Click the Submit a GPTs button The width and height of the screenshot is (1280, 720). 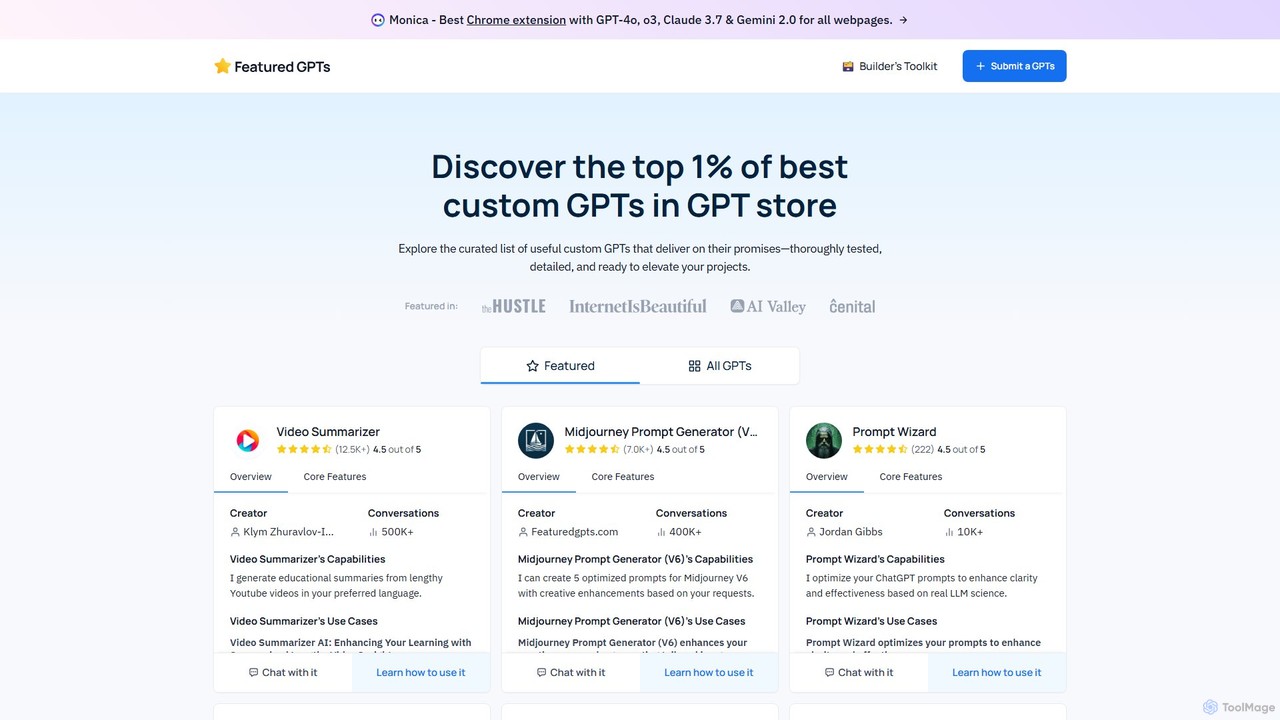click(1014, 66)
